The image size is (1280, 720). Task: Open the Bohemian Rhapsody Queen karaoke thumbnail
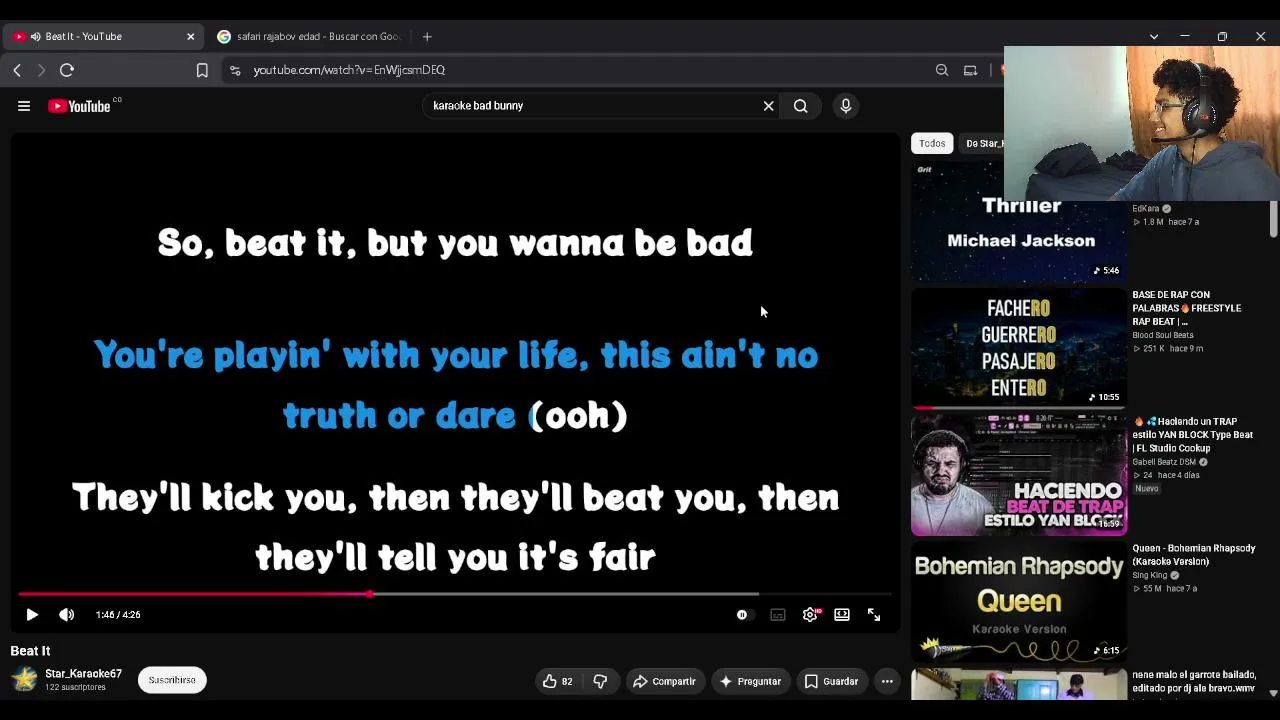tap(1019, 602)
